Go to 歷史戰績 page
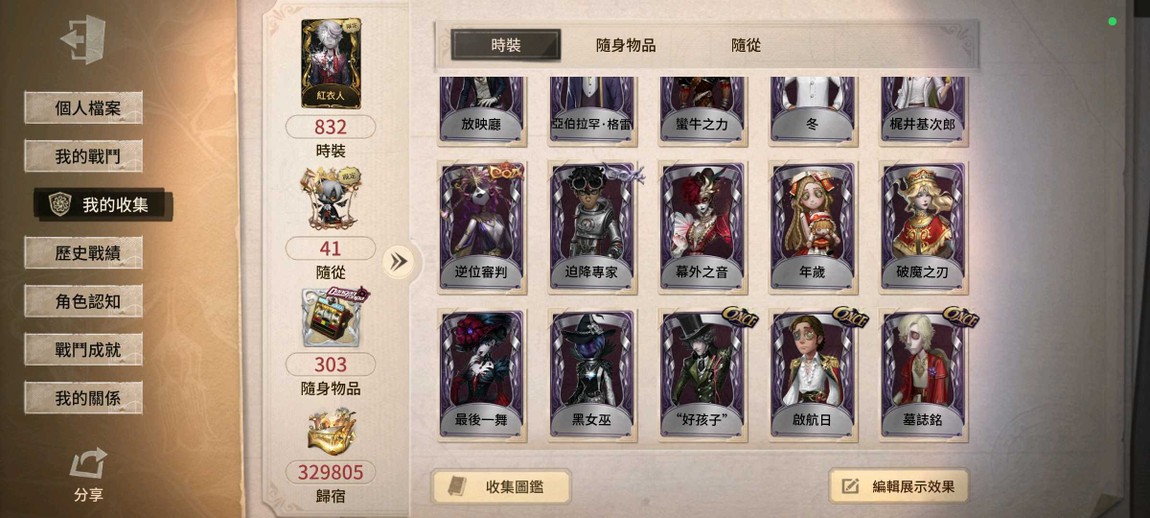1150x518 pixels. click(84, 253)
